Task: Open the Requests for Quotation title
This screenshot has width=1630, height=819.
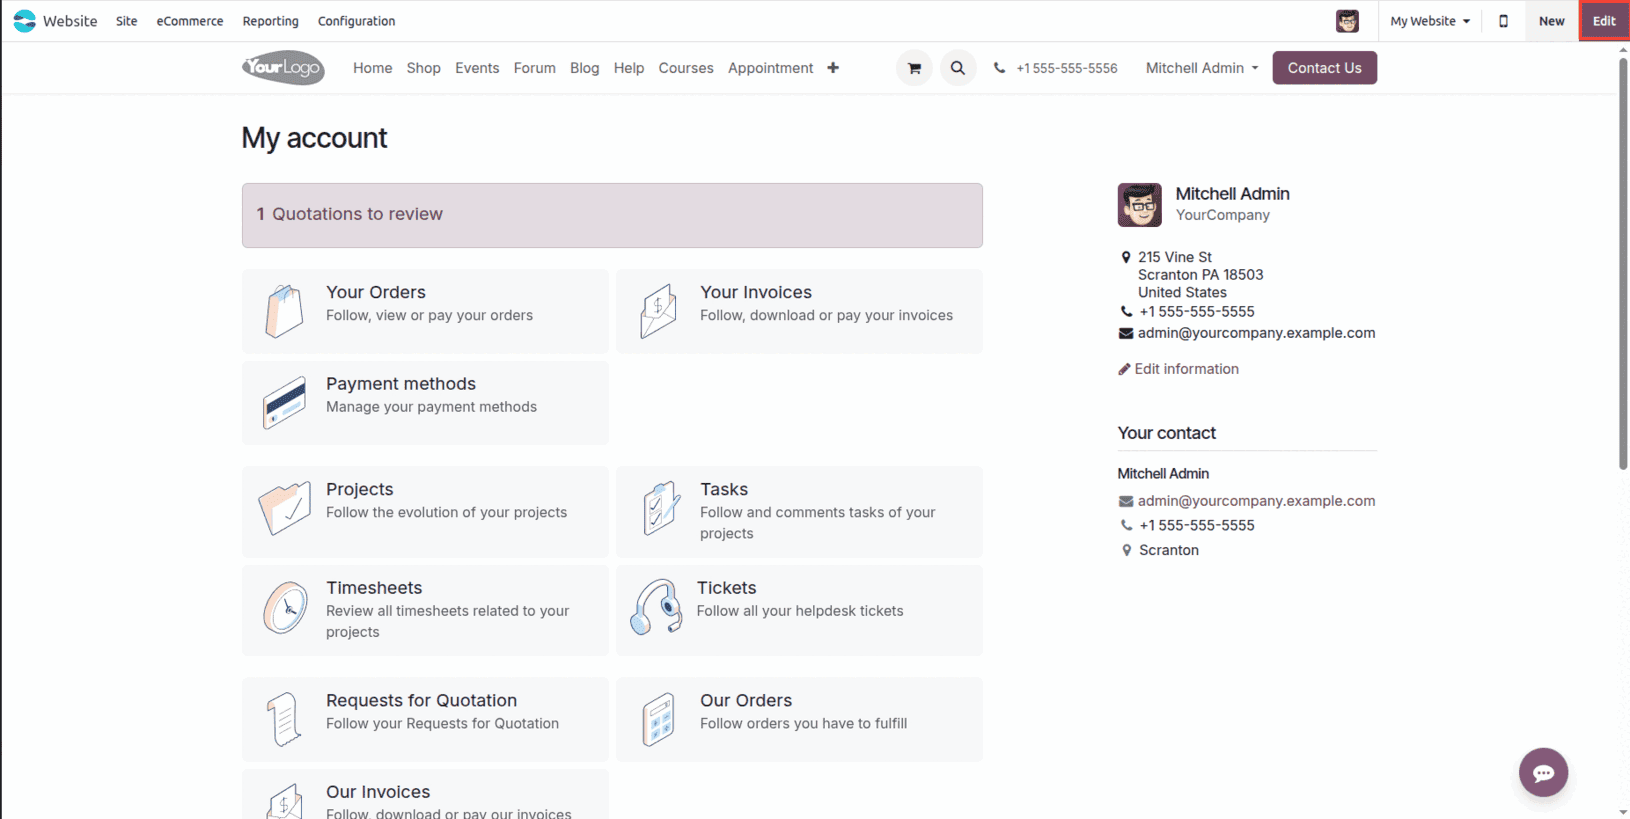Action: (421, 701)
